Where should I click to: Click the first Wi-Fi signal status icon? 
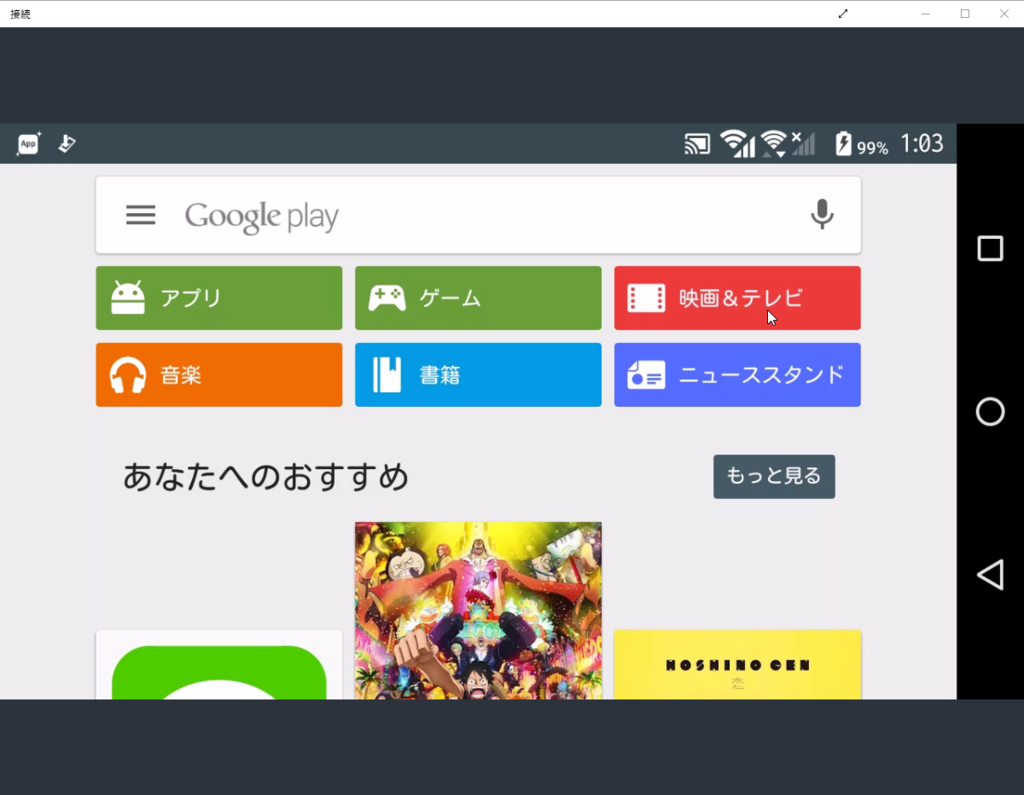click(737, 144)
